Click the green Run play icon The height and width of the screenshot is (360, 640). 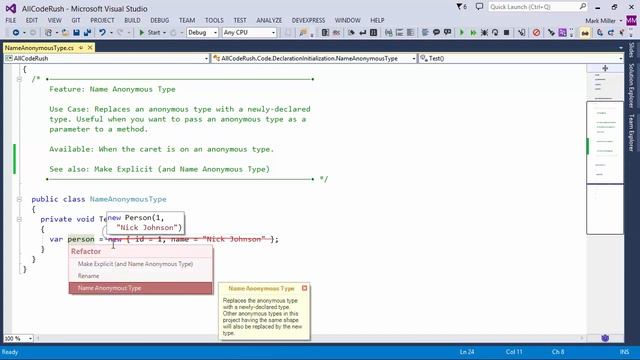(462, 32)
